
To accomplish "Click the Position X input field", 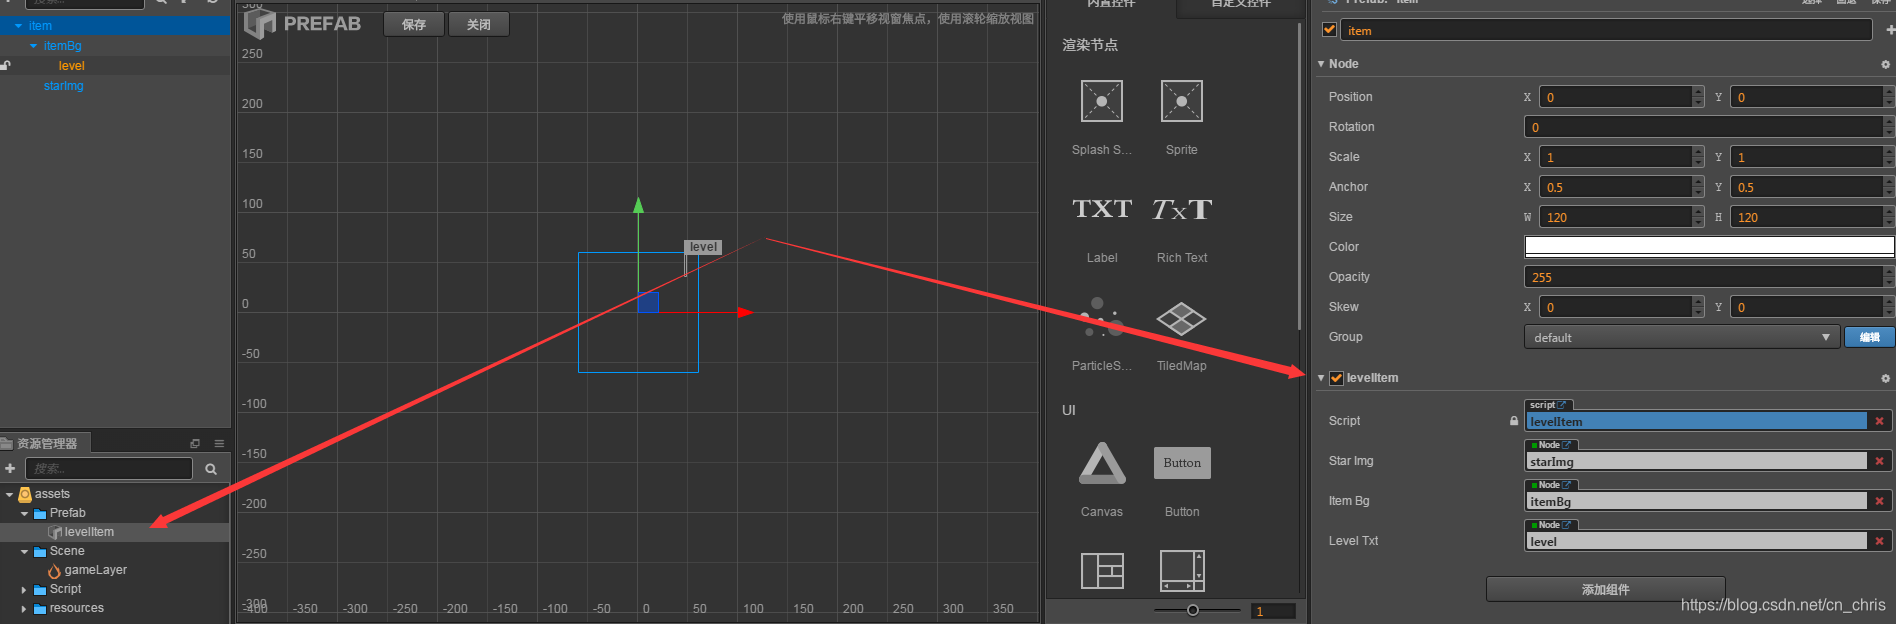I will pos(1615,97).
